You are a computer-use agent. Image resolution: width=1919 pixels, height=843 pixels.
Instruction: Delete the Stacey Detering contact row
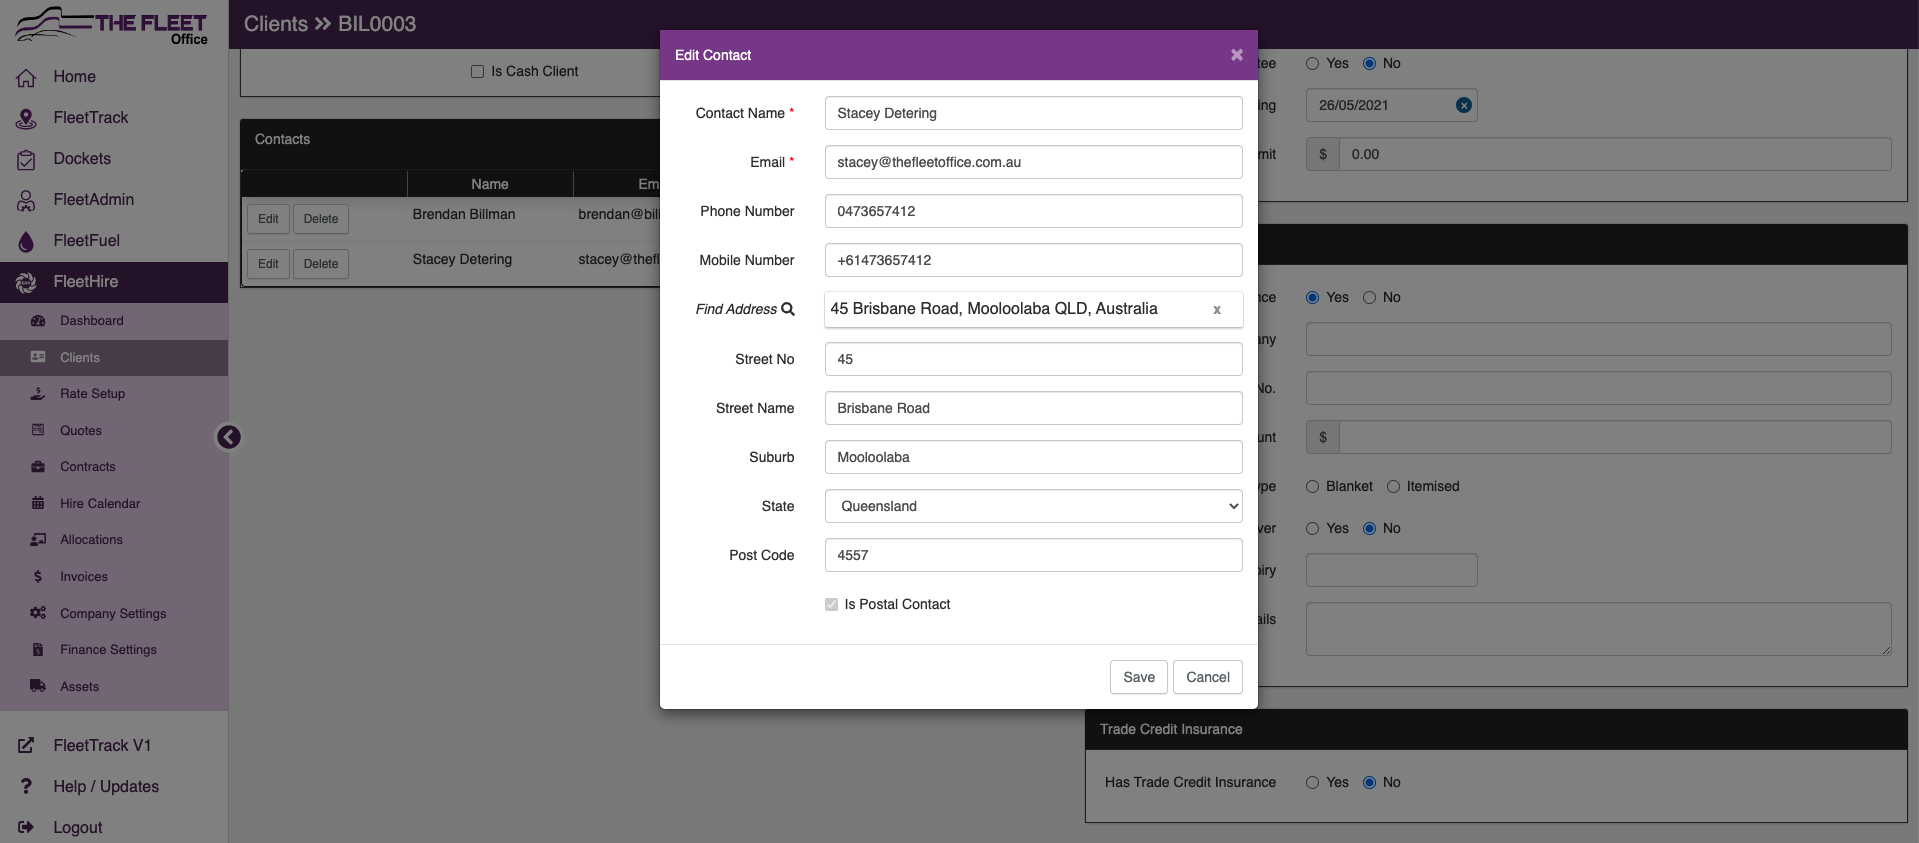[x=321, y=264]
